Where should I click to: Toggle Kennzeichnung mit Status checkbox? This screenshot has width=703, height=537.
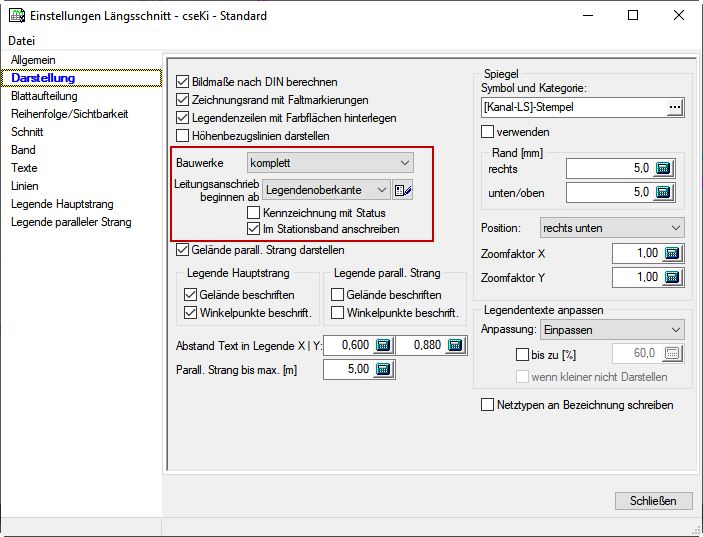[x=253, y=213]
